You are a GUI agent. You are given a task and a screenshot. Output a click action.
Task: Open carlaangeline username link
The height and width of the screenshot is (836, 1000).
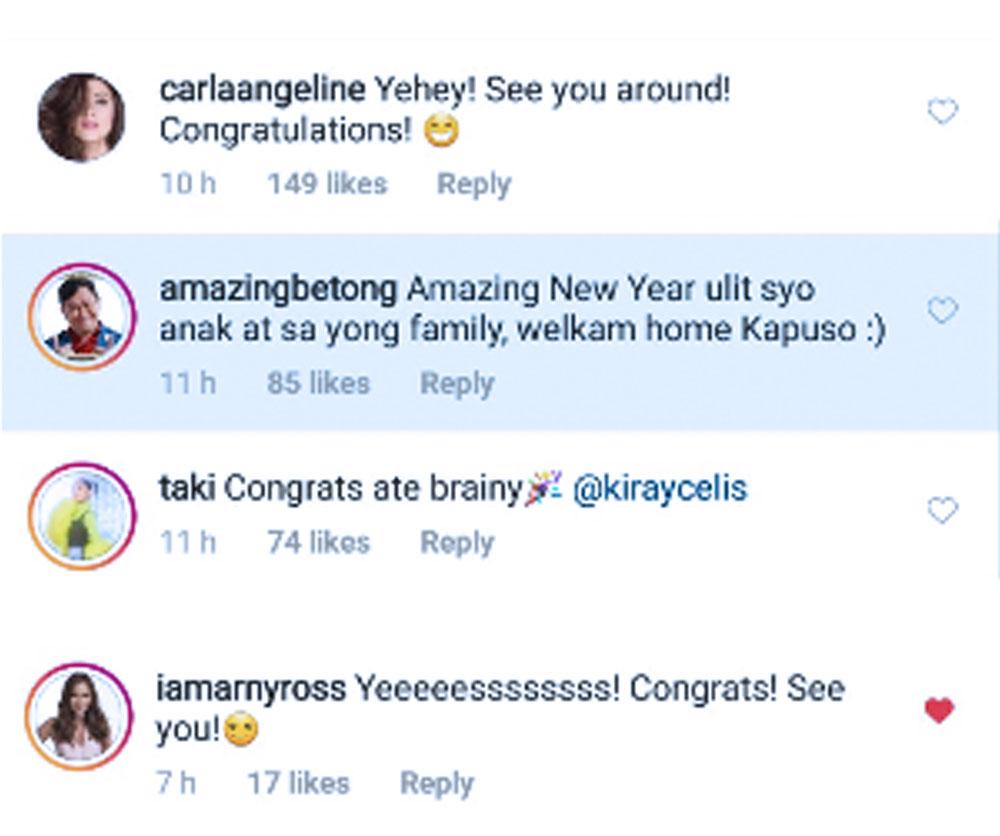point(262,90)
